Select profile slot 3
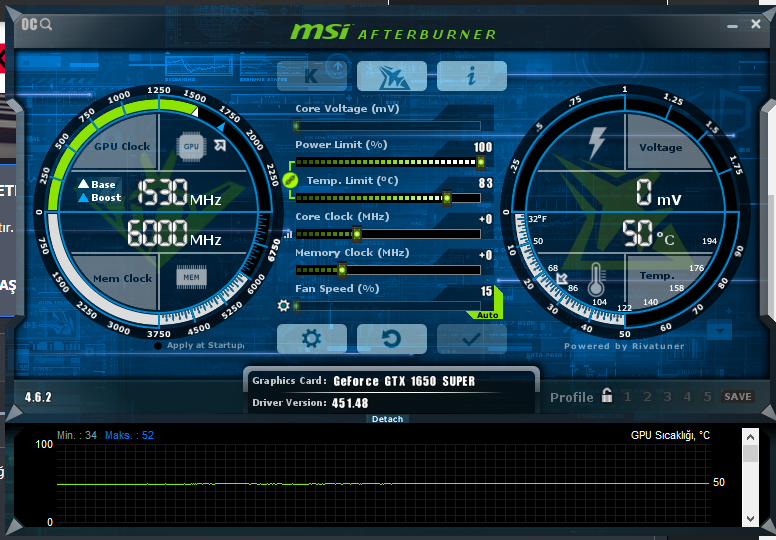Image resolution: width=776 pixels, height=540 pixels. [x=667, y=396]
